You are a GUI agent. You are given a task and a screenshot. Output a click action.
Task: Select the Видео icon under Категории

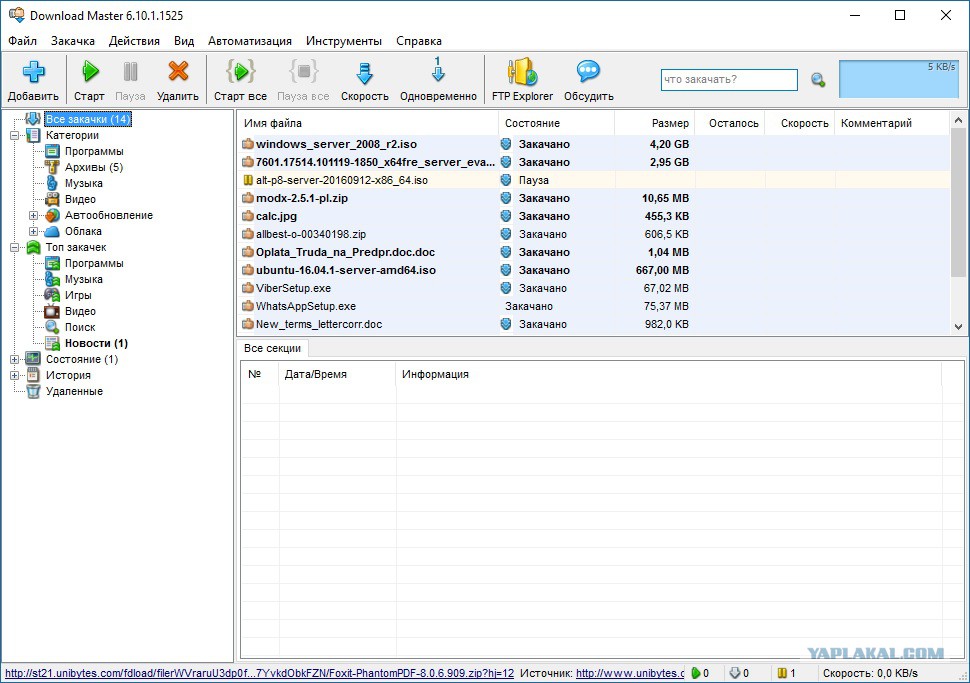click(53, 199)
